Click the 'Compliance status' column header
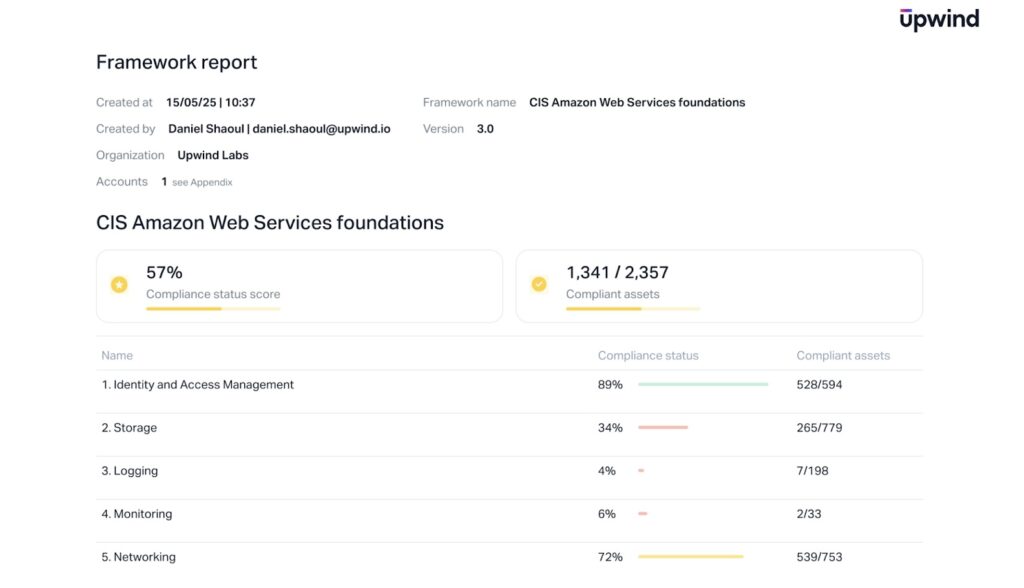 648,355
